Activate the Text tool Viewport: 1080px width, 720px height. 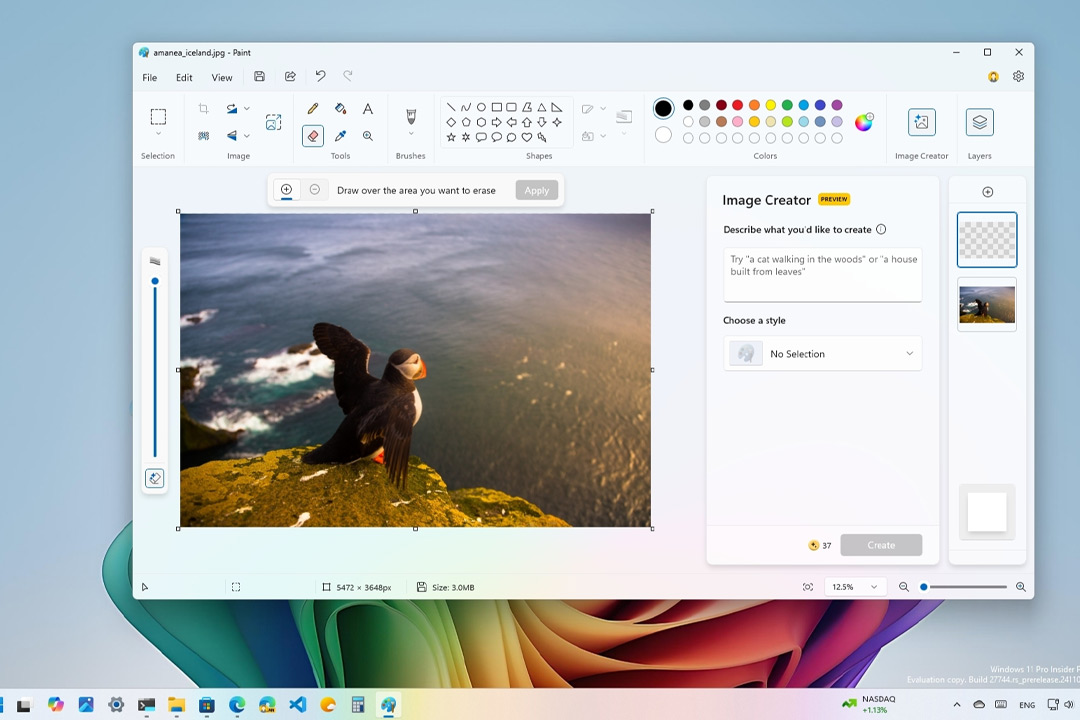(368, 108)
